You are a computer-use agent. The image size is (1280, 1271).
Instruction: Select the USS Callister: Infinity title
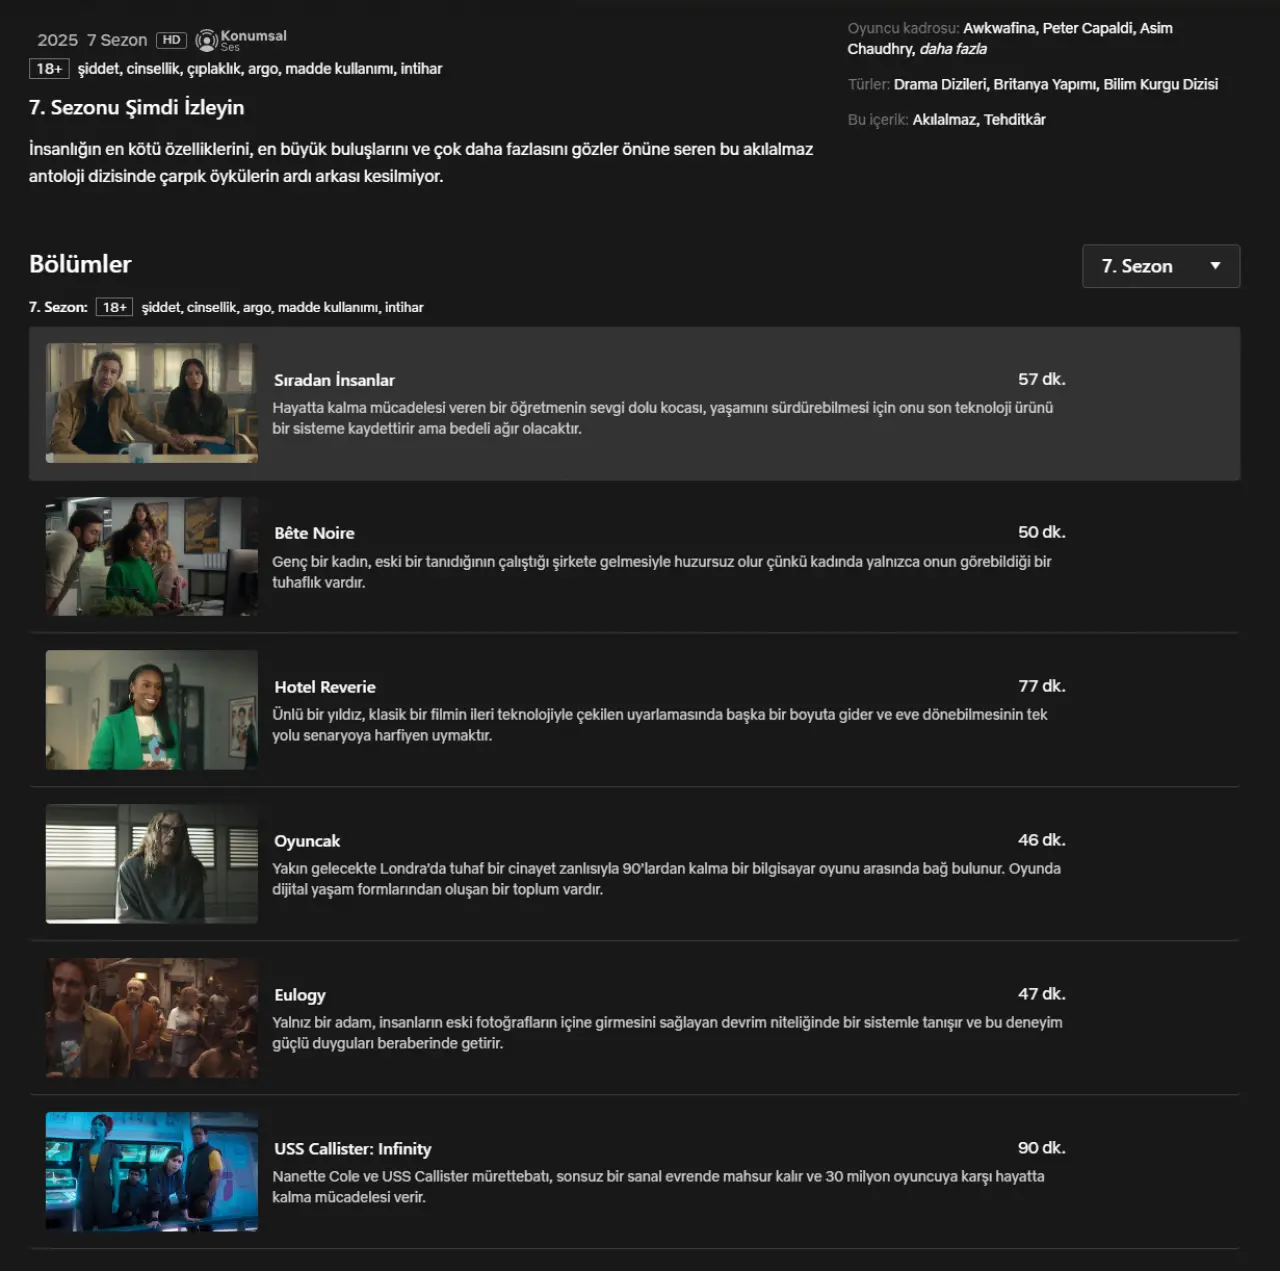pos(353,1149)
